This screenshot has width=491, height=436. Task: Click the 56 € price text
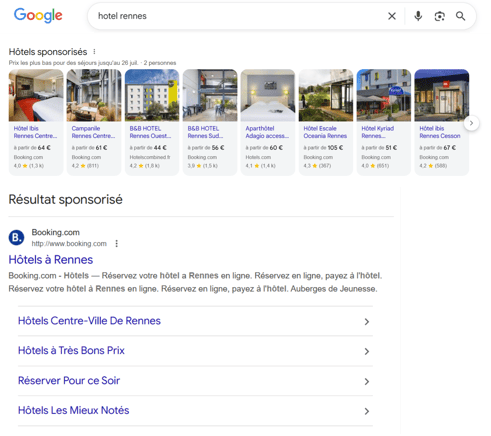pos(218,148)
